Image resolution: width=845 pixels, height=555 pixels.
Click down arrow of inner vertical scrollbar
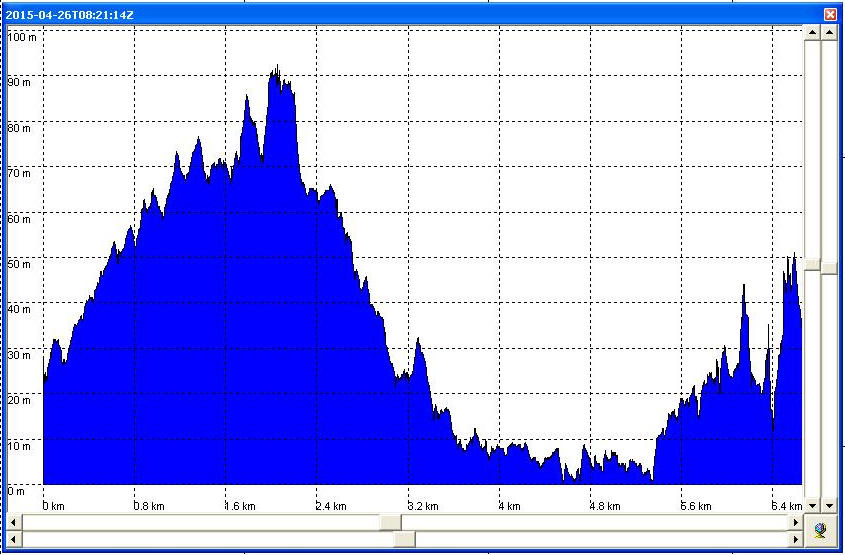(x=812, y=506)
